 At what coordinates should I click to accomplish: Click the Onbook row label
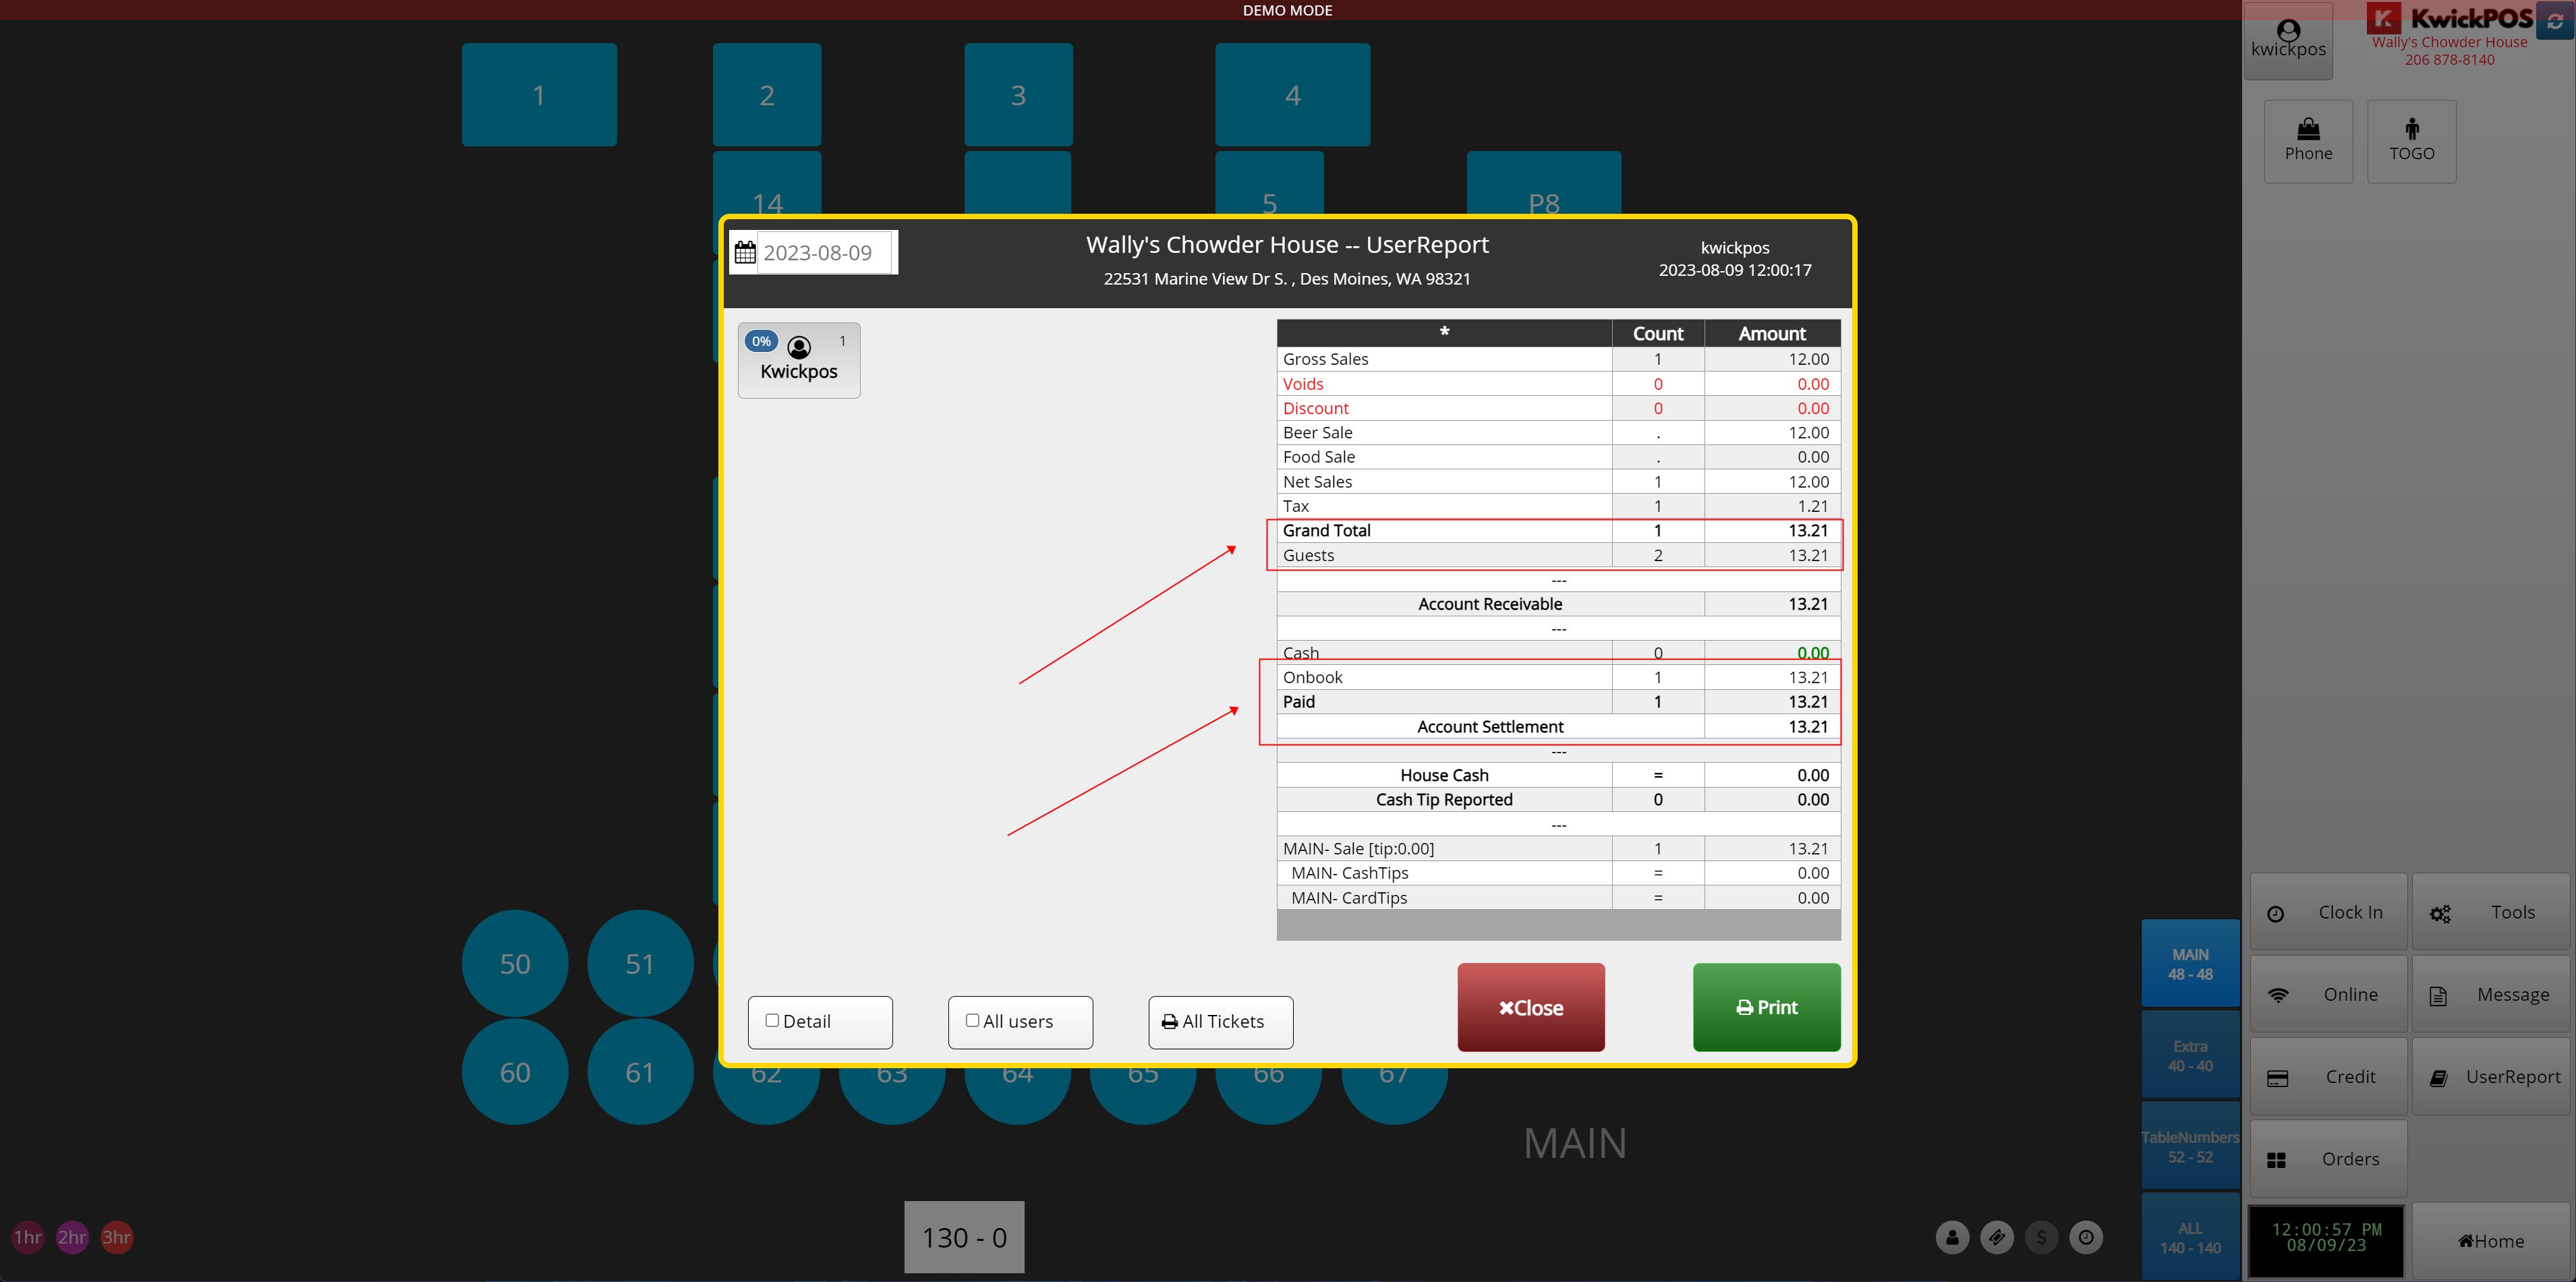1312,677
